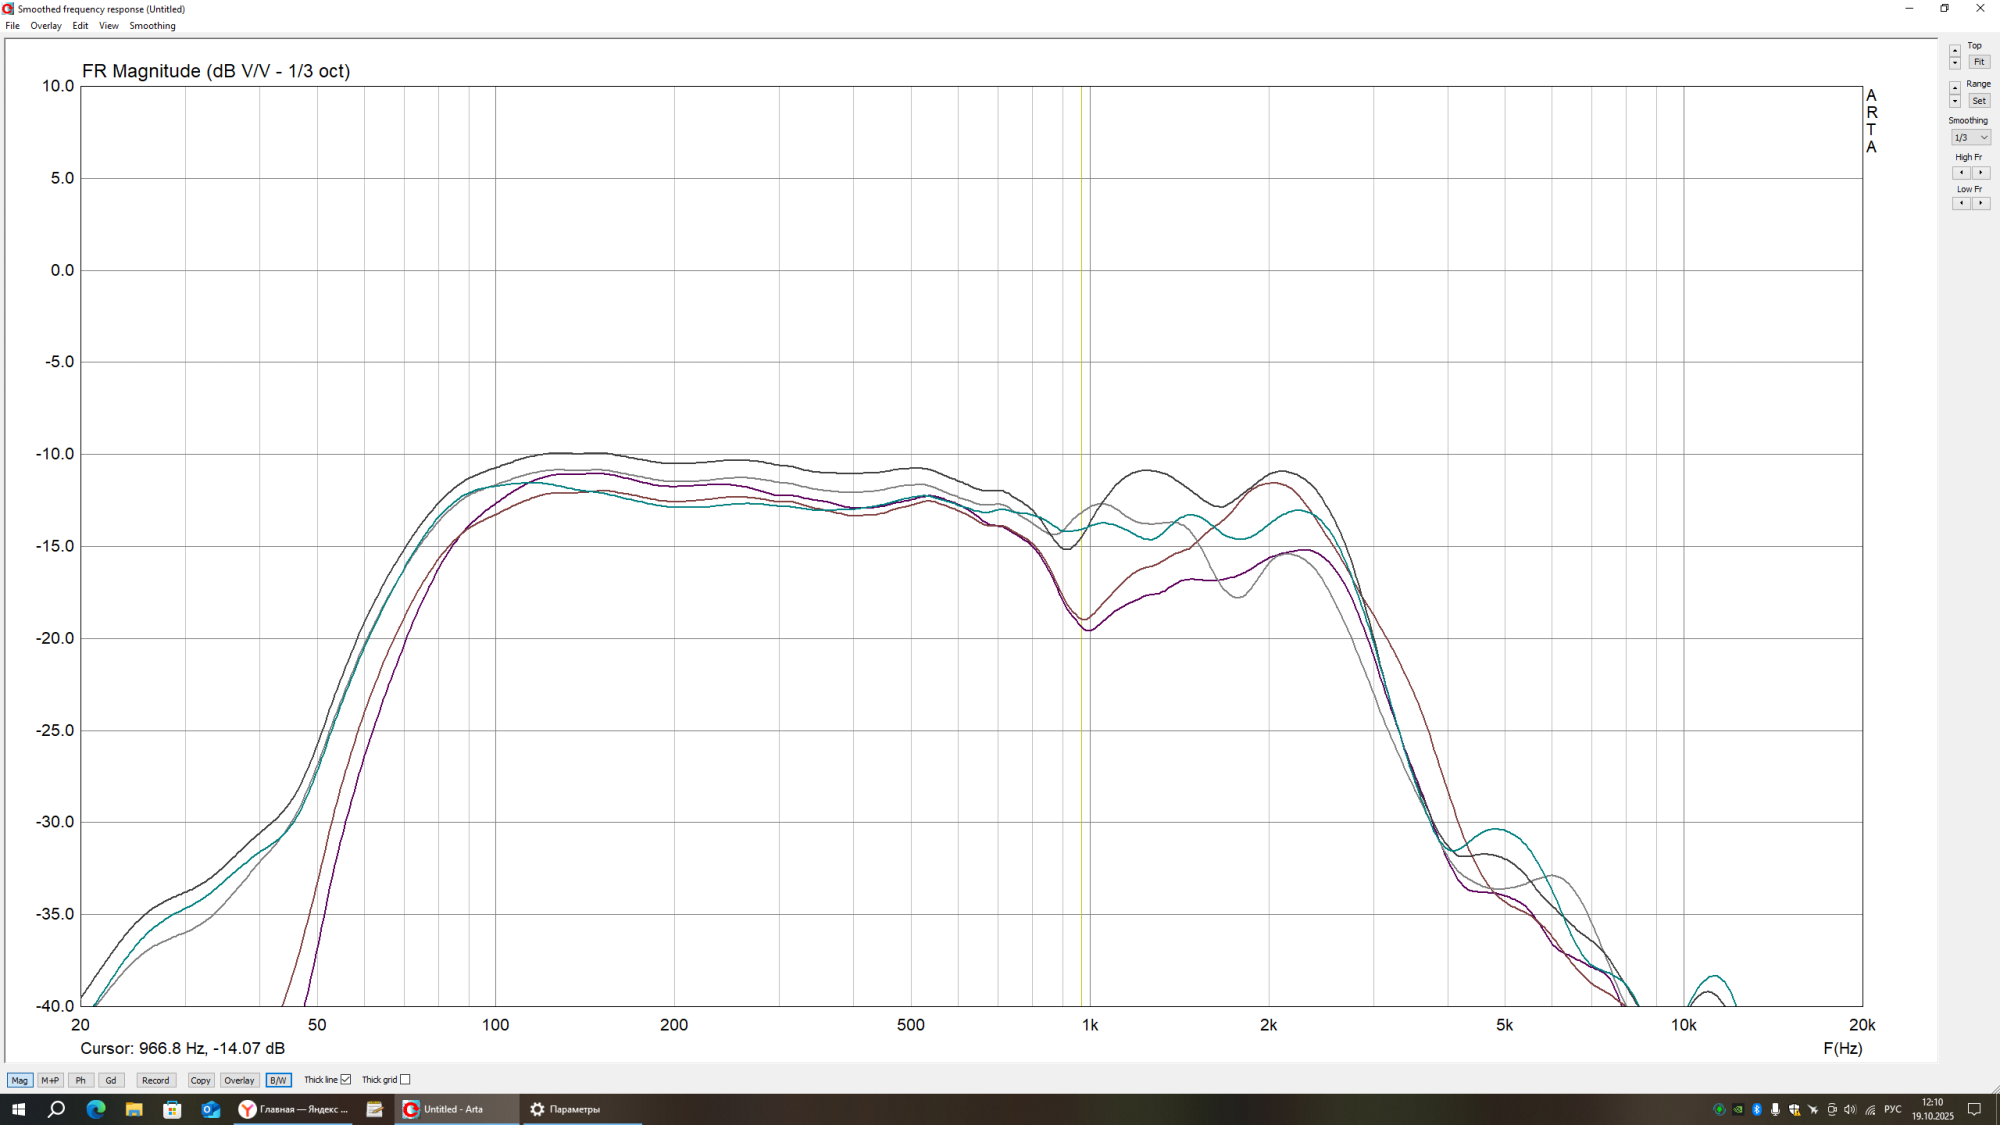This screenshot has width=2000, height=1125.
Task: Uncheck the Thick line checkbox
Action: (346, 1080)
